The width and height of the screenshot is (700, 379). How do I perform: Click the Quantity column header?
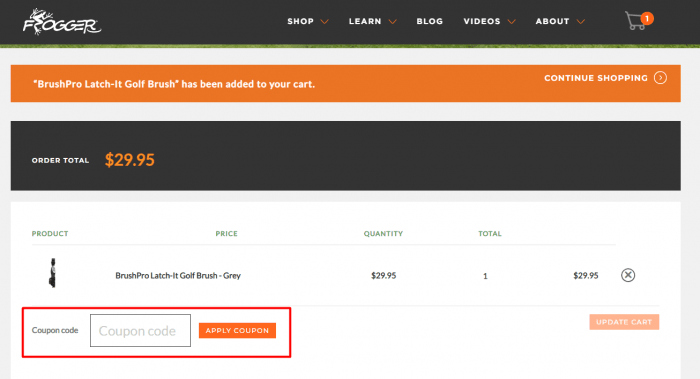coord(383,233)
